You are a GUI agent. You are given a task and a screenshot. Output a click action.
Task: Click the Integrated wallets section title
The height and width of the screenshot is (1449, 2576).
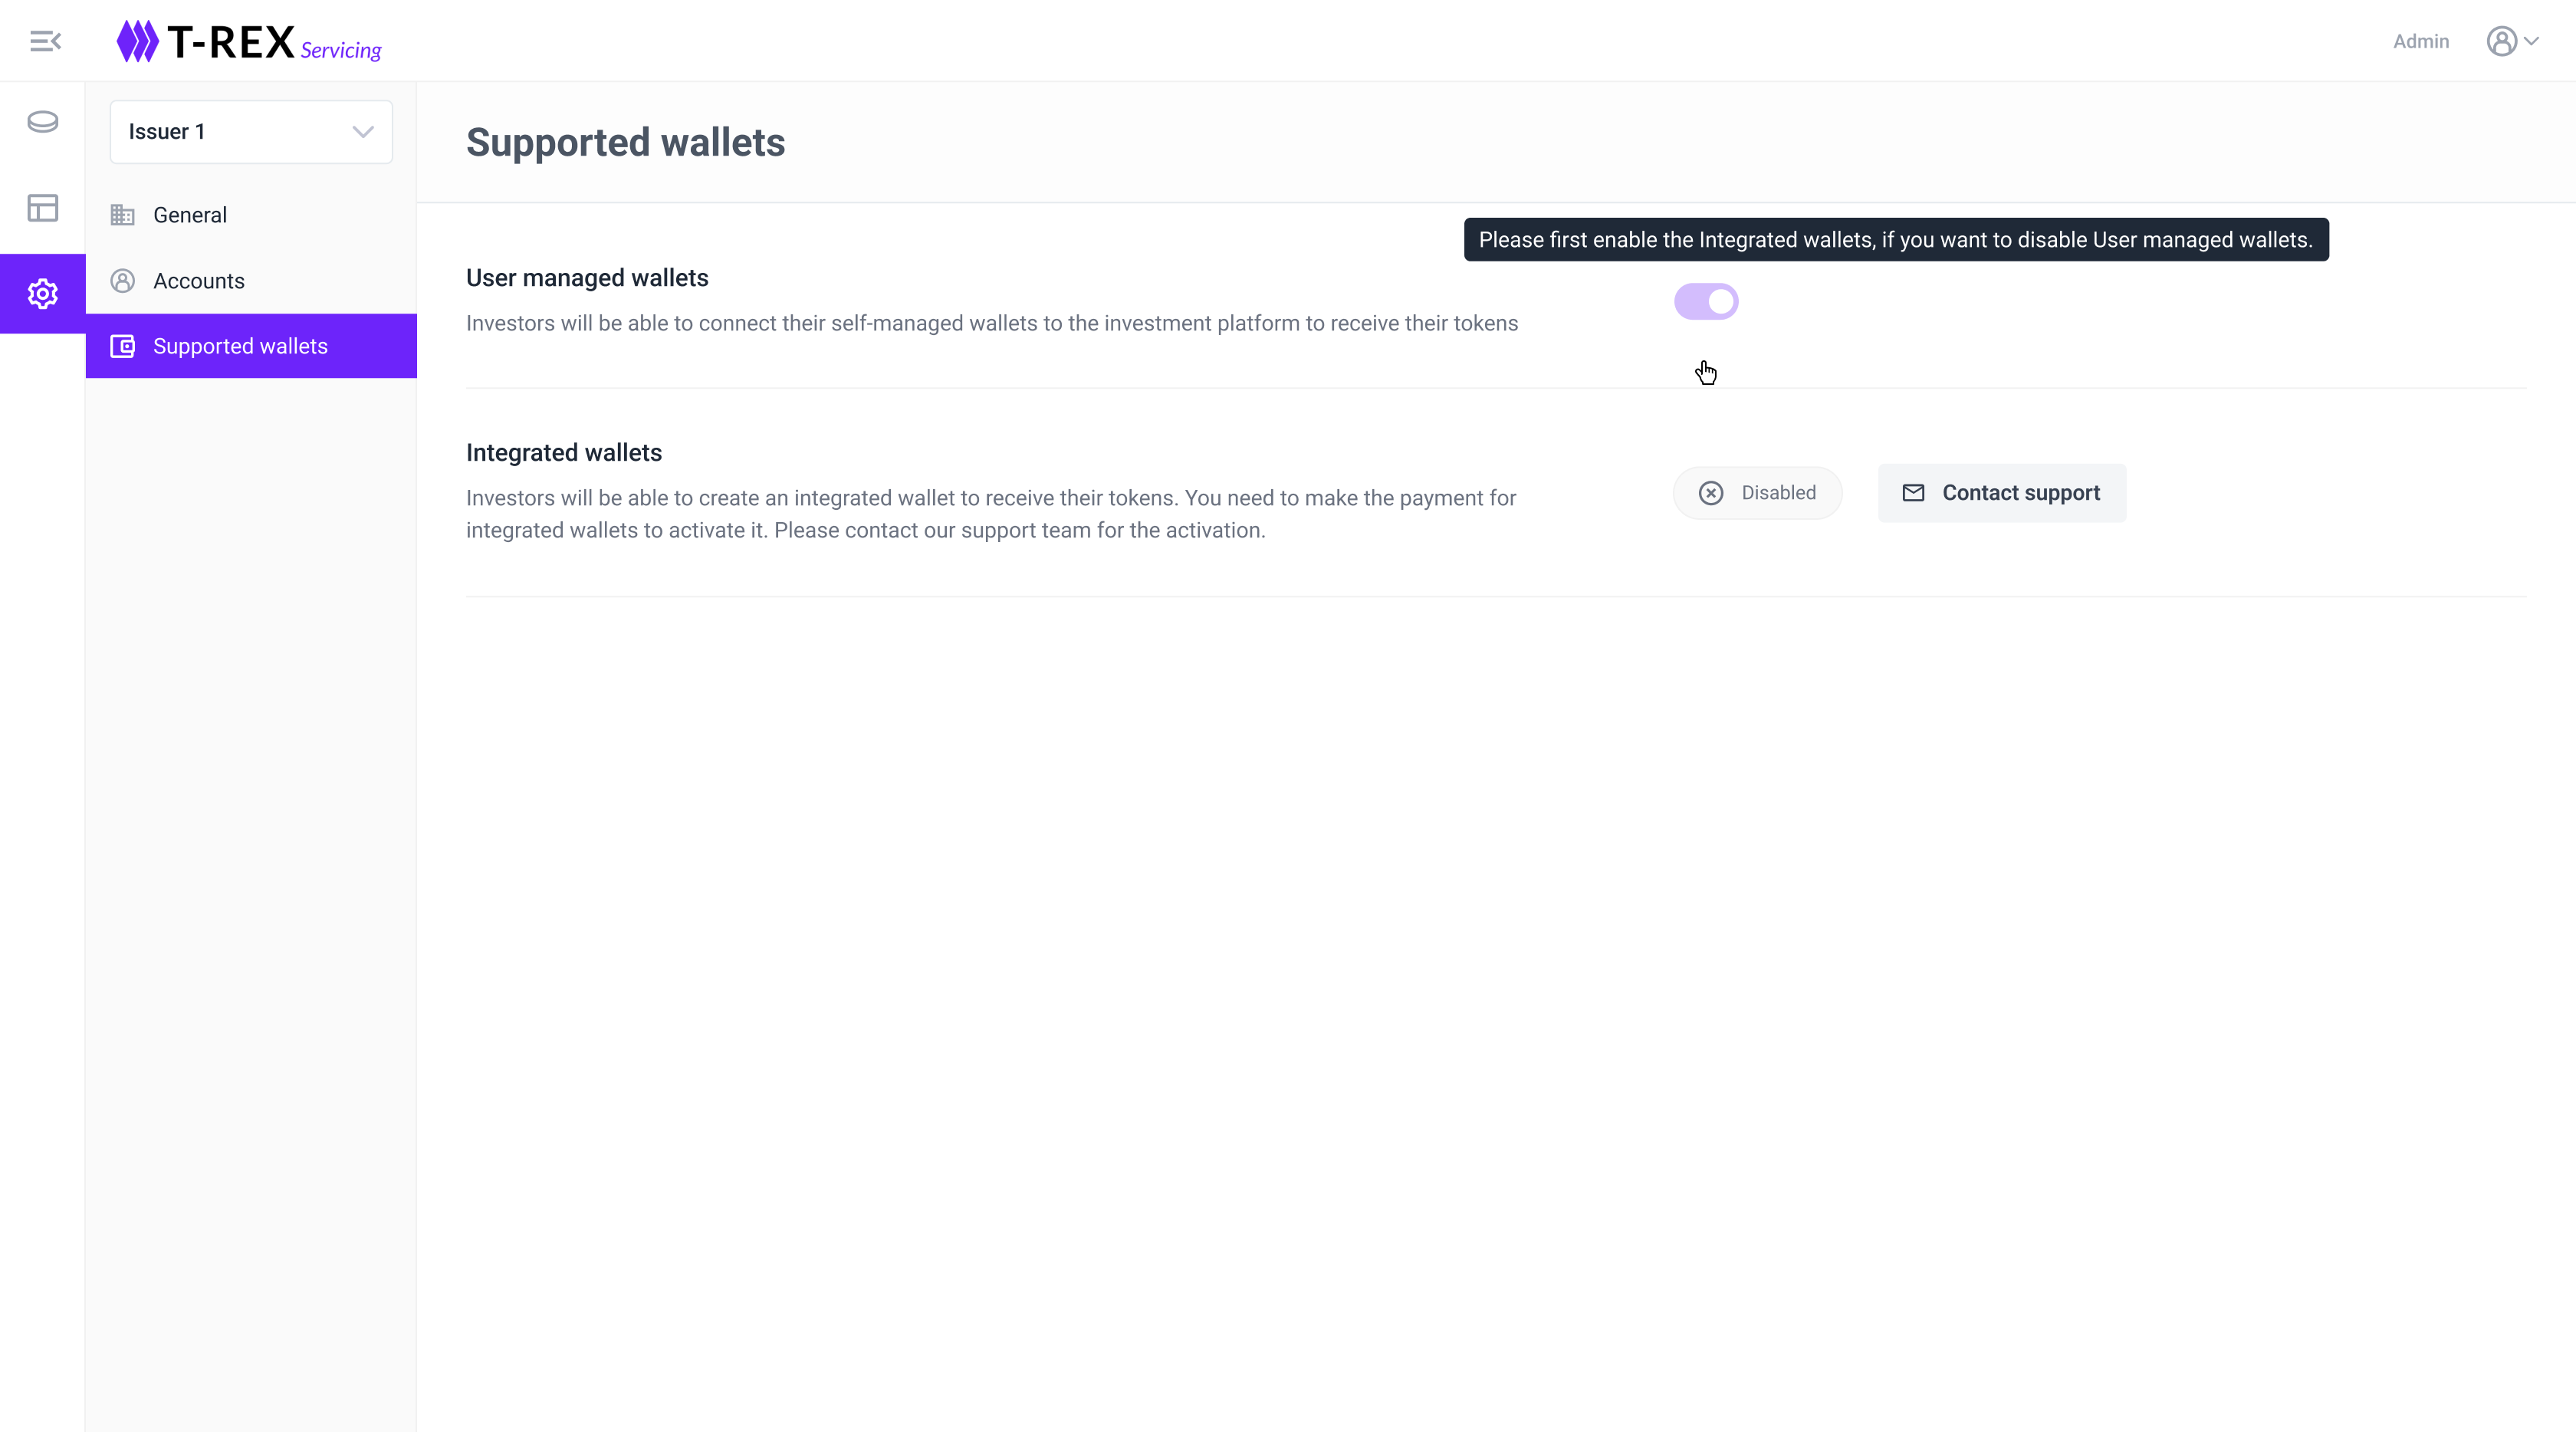(564, 453)
